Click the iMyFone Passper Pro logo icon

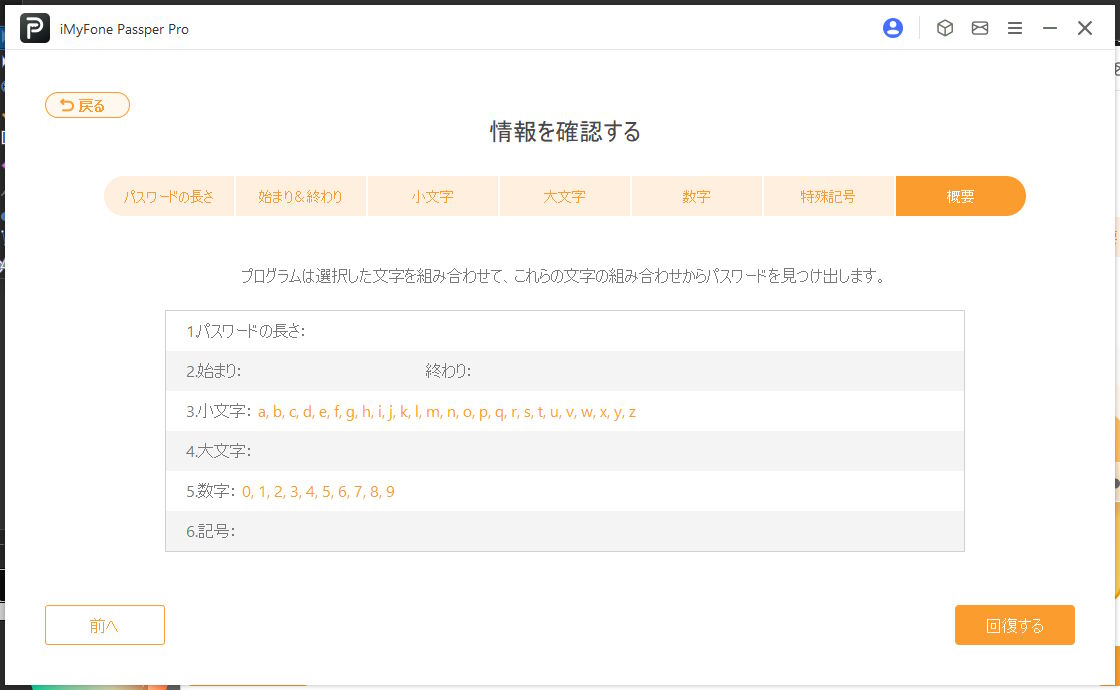(x=35, y=29)
